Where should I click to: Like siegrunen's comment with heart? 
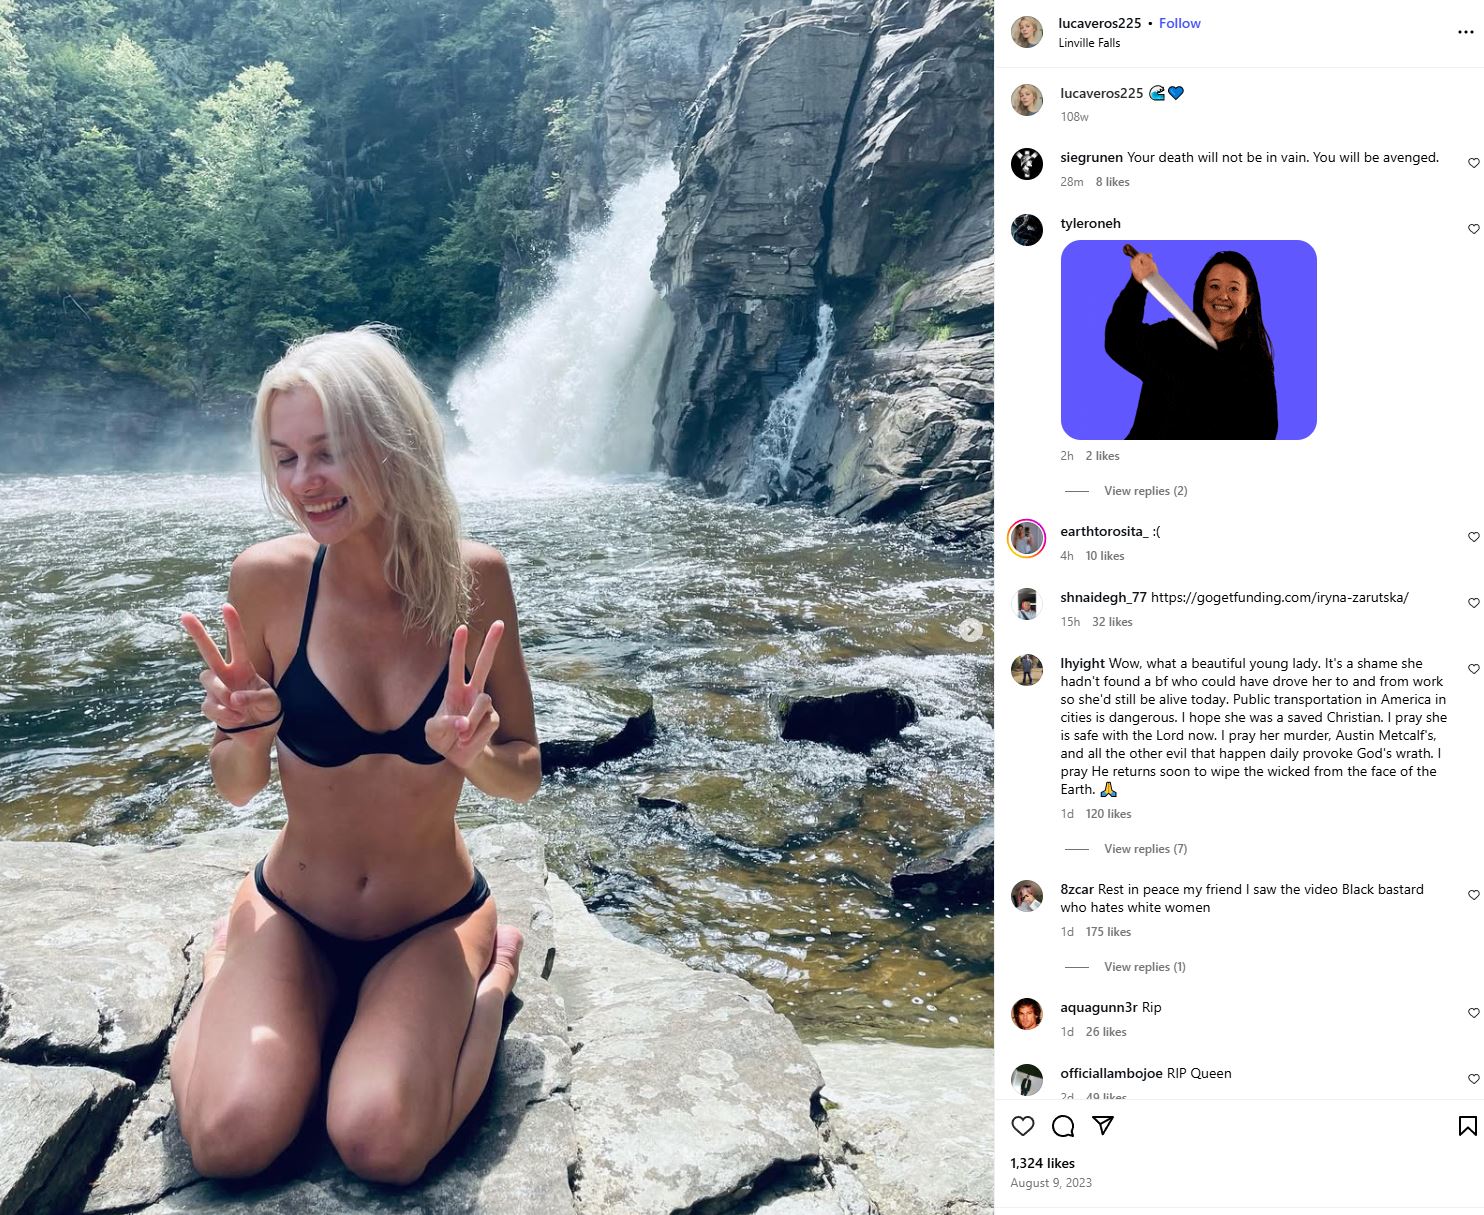pos(1473,163)
